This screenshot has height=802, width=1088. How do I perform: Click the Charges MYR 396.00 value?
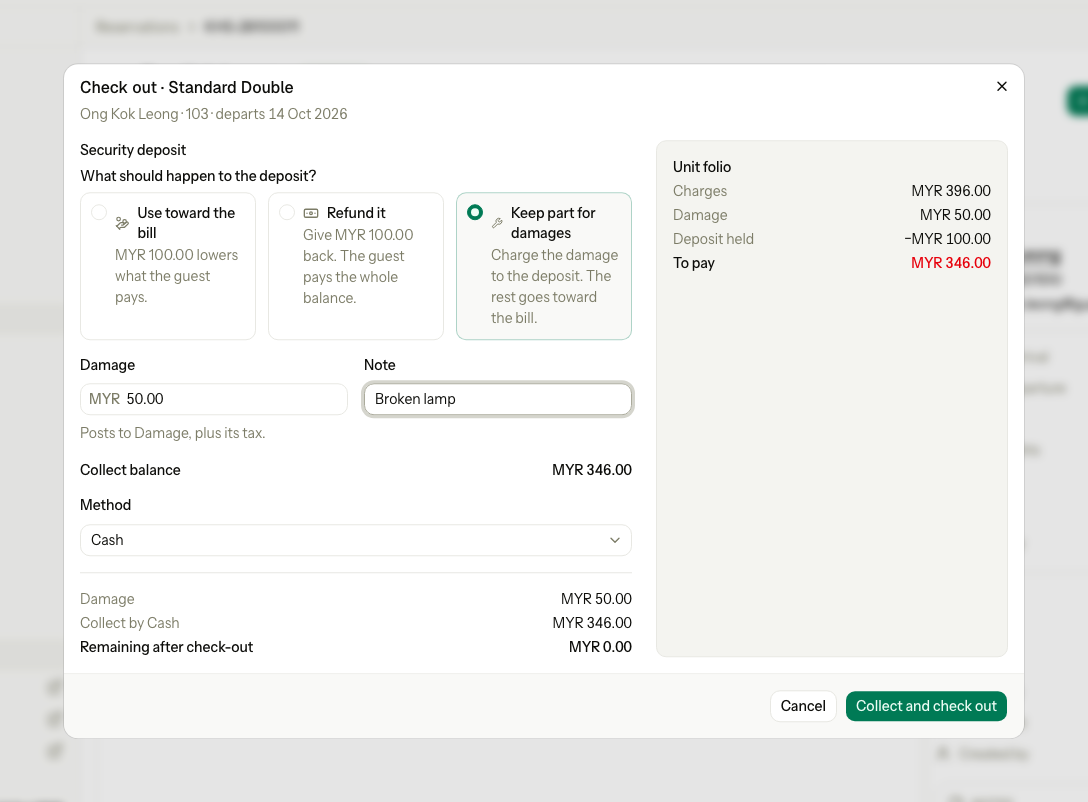click(x=951, y=191)
